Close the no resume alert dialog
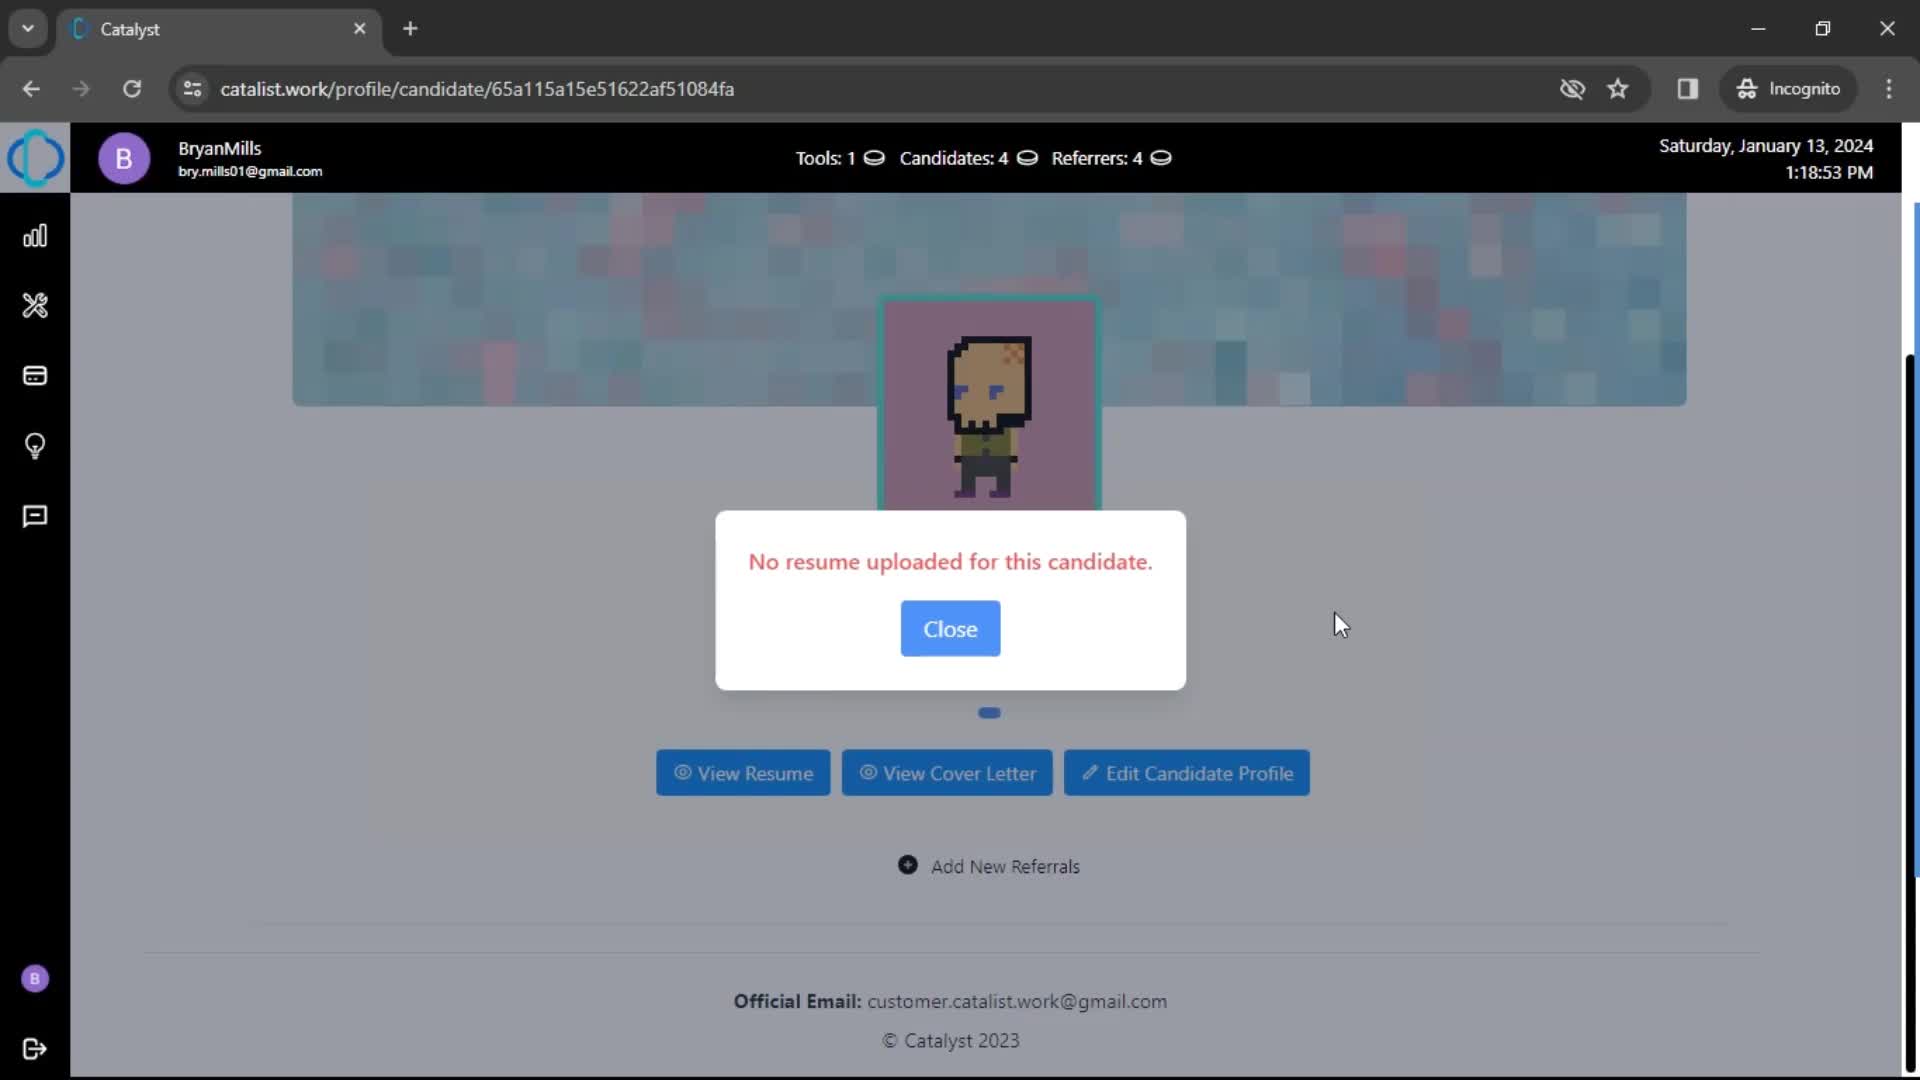 coord(949,629)
